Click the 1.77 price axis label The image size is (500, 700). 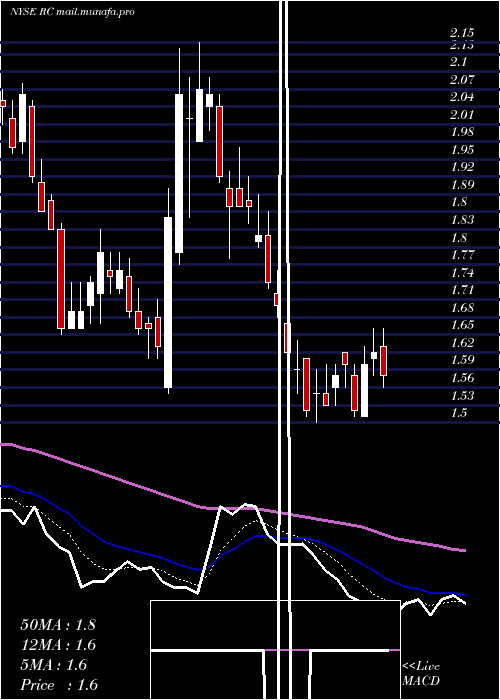[x=462, y=255]
